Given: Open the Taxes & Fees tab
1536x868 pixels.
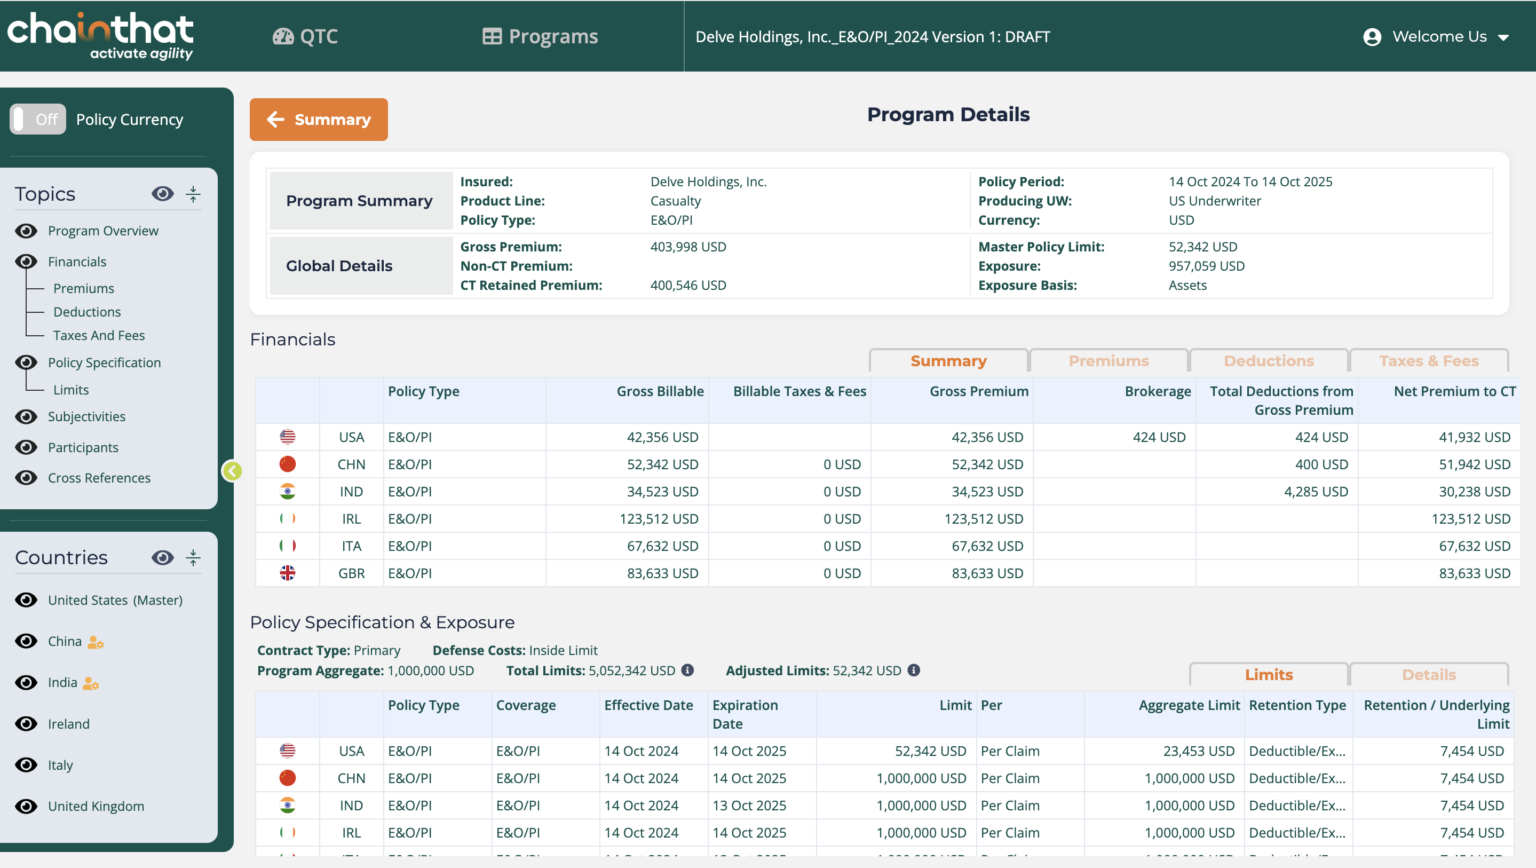Looking at the screenshot, I should tap(1428, 361).
